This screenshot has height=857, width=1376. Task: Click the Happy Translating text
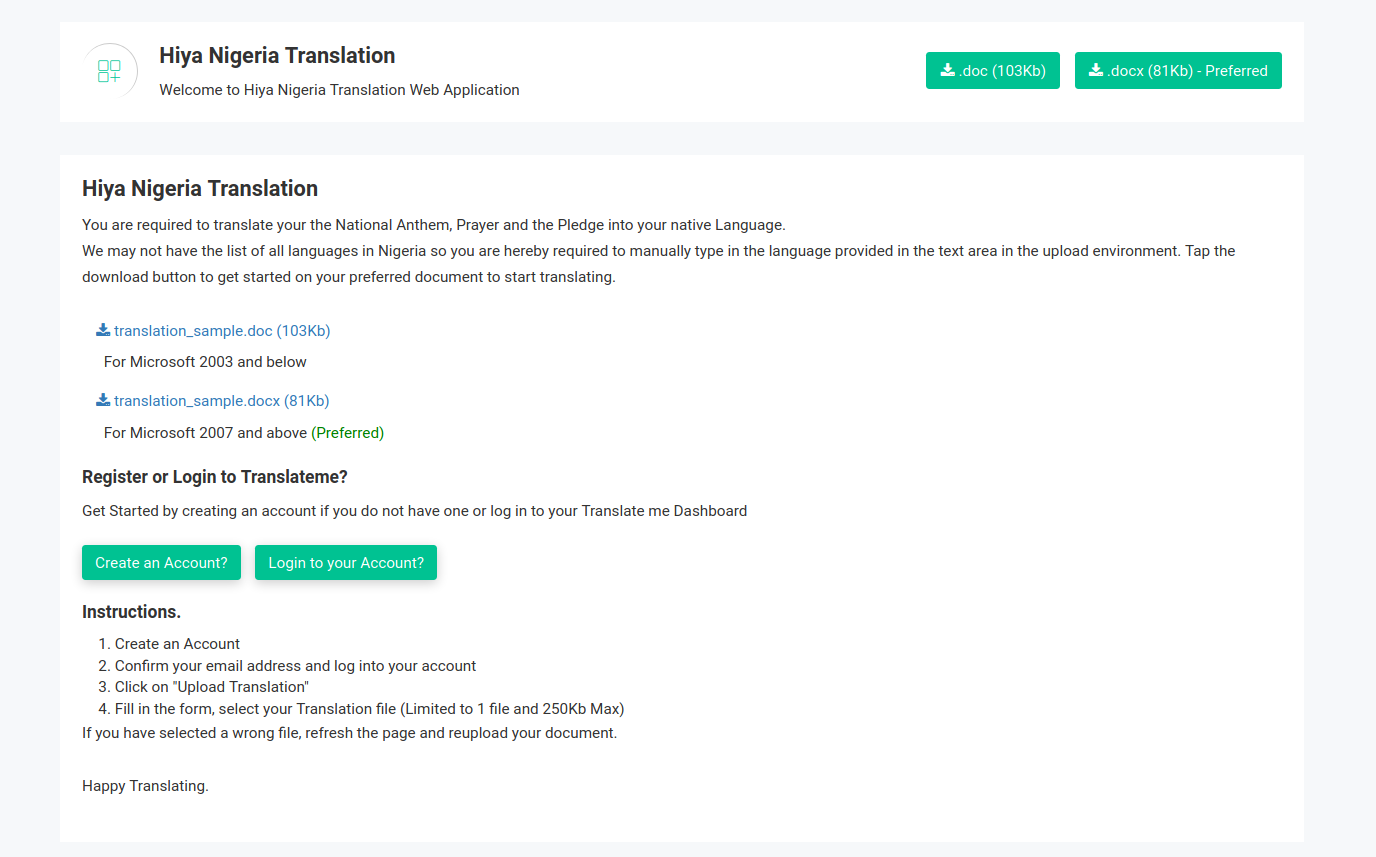pos(145,785)
